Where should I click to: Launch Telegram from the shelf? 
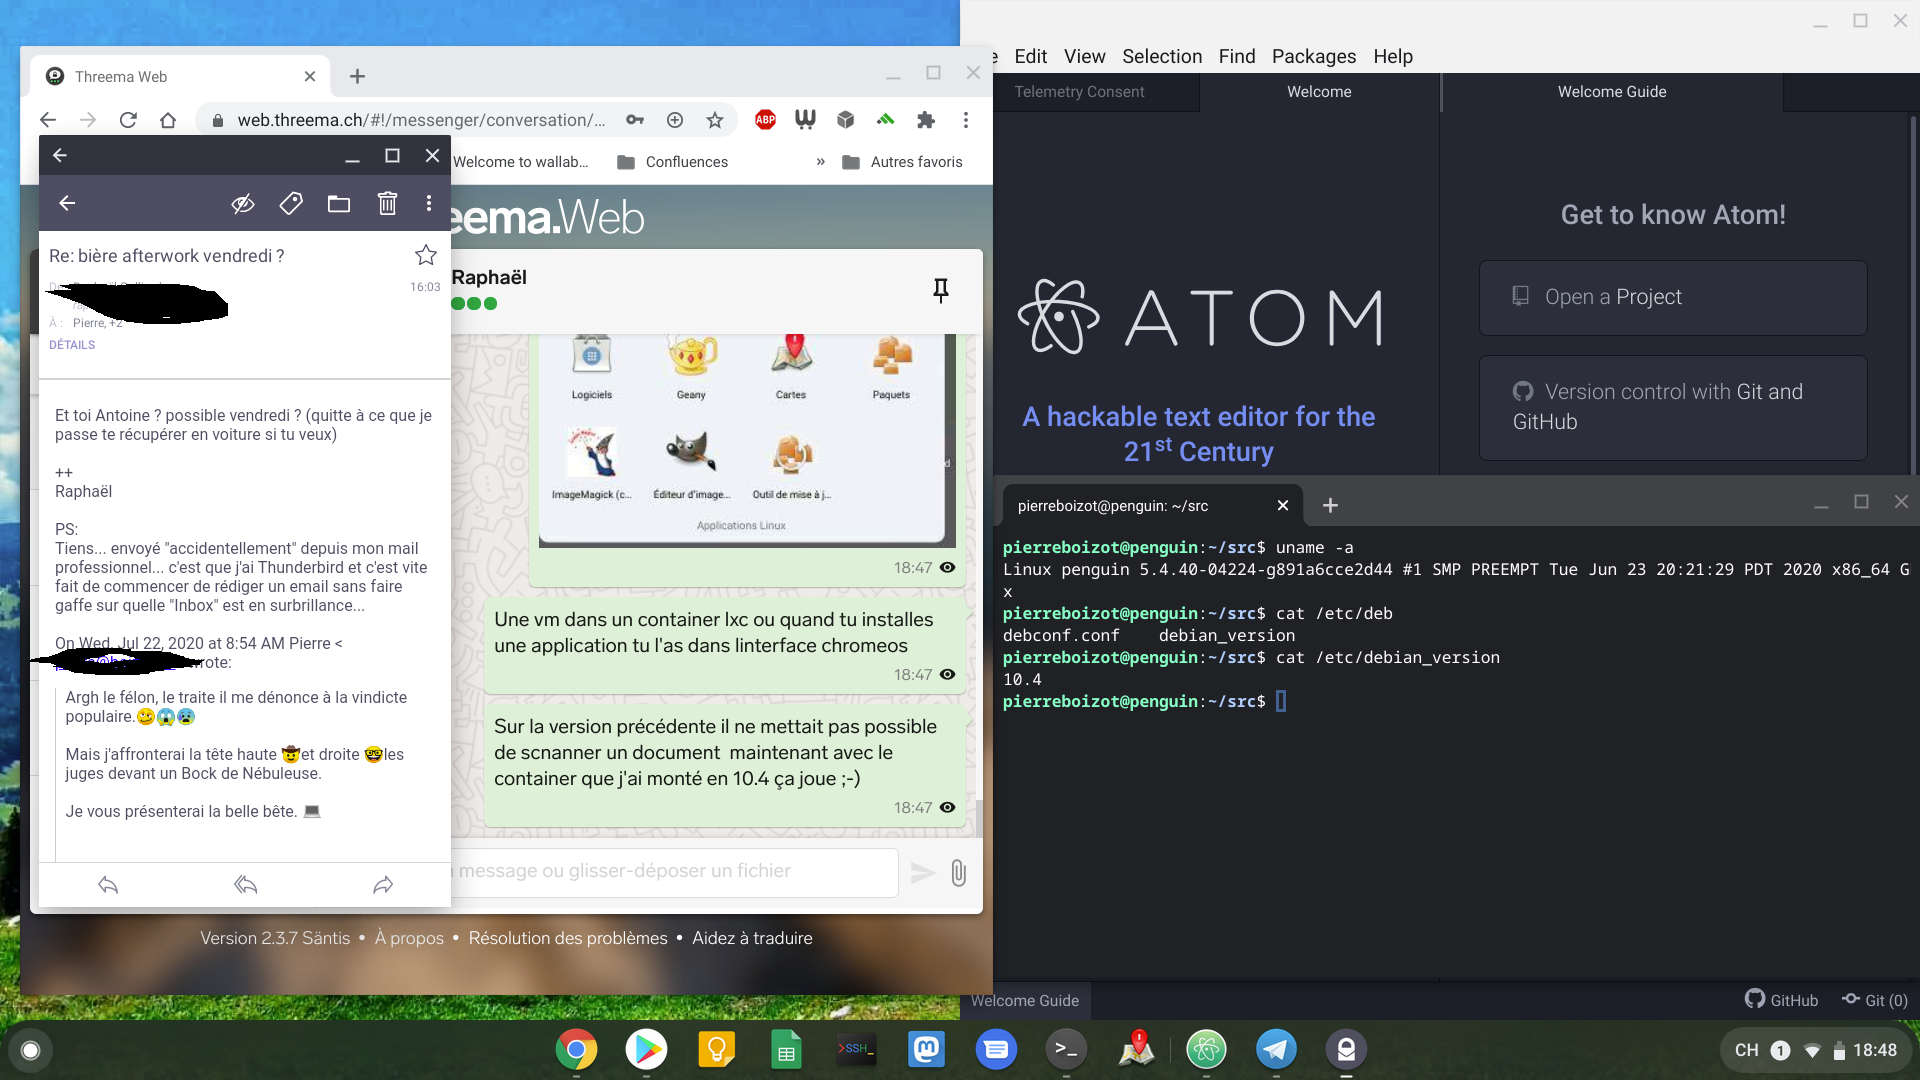[1276, 1050]
